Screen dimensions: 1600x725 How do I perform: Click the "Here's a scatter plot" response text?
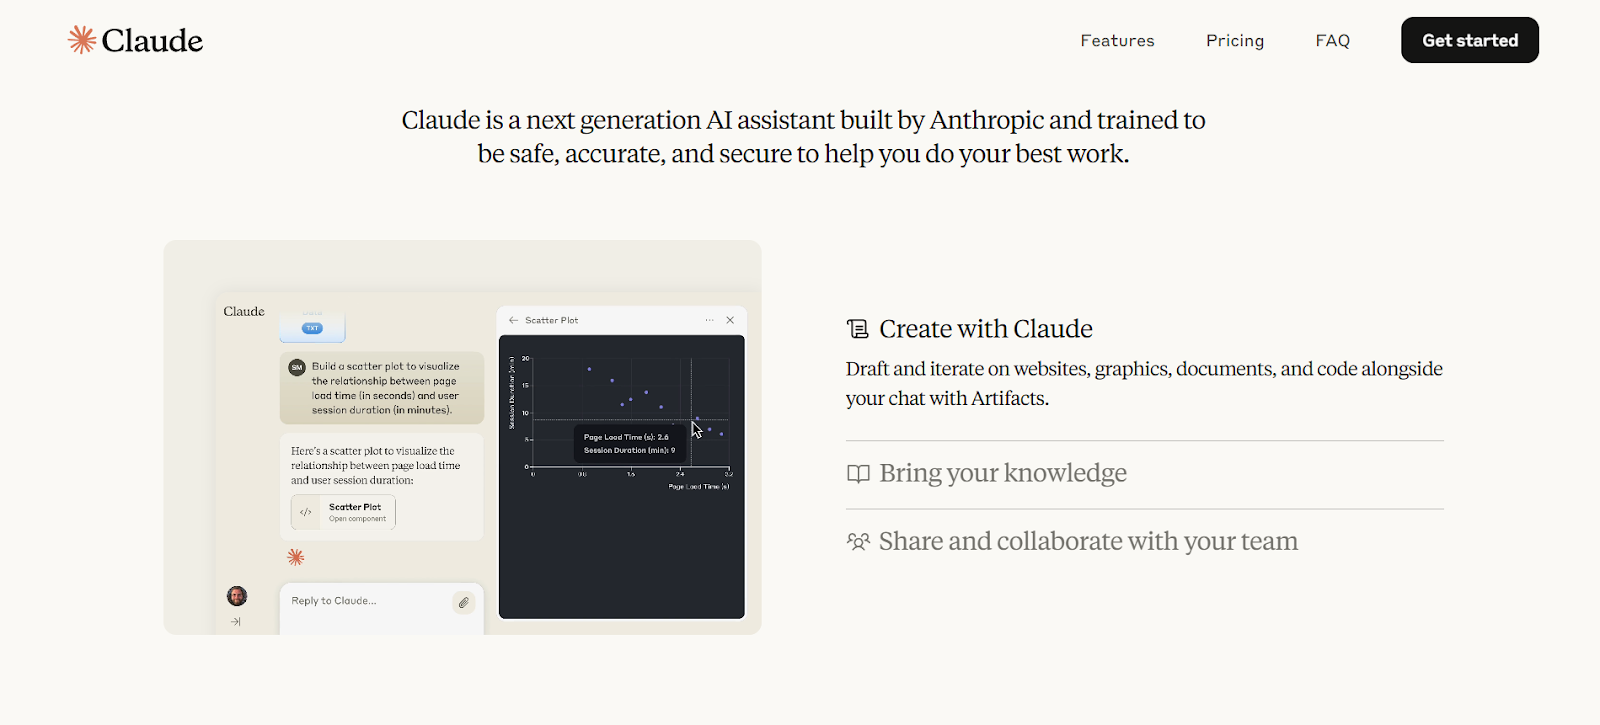(376, 466)
